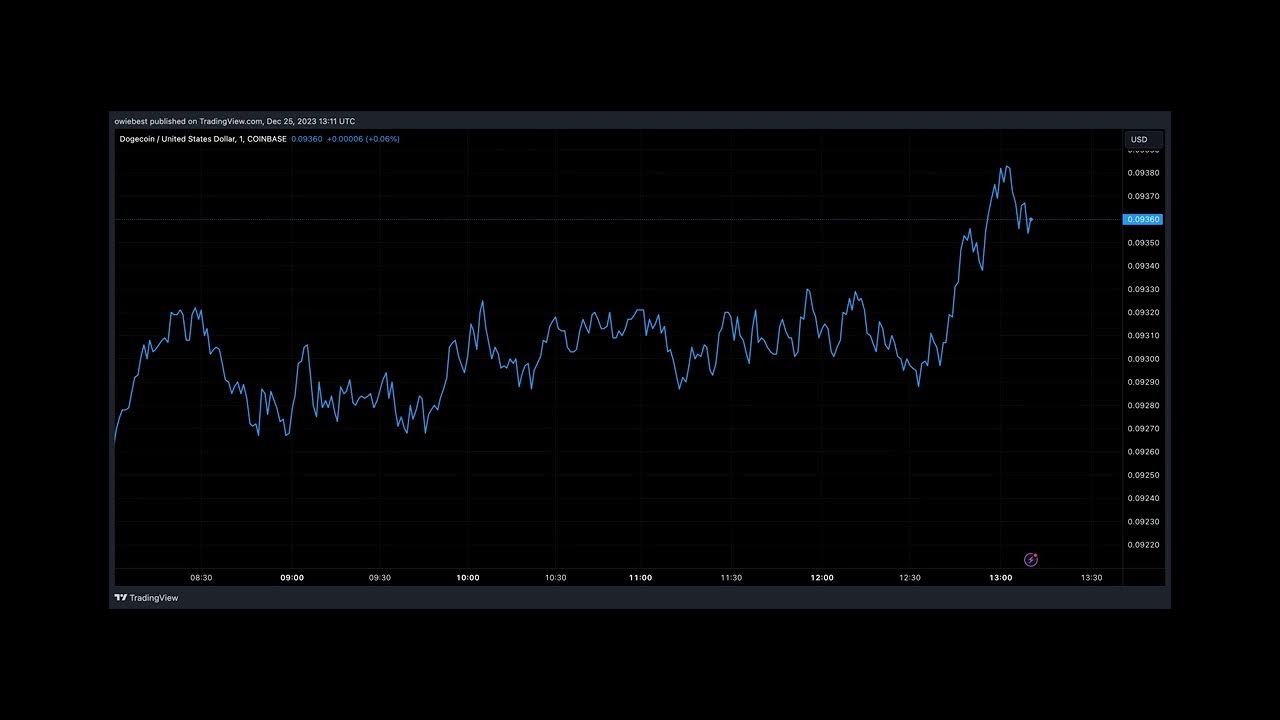Click the 11:00 time axis label
This screenshot has height=720, width=1280.
pyautogui.click(x=640, y=578)
